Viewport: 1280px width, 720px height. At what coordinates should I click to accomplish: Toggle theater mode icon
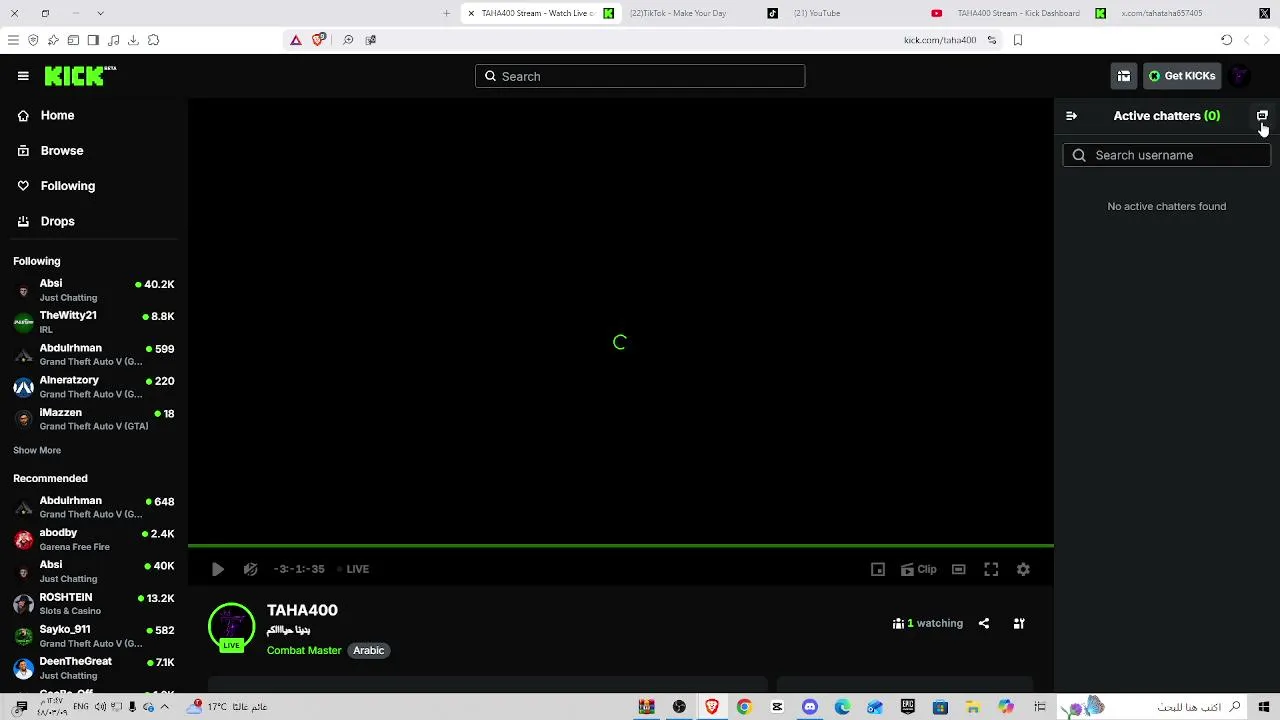(x=958, y=569)
